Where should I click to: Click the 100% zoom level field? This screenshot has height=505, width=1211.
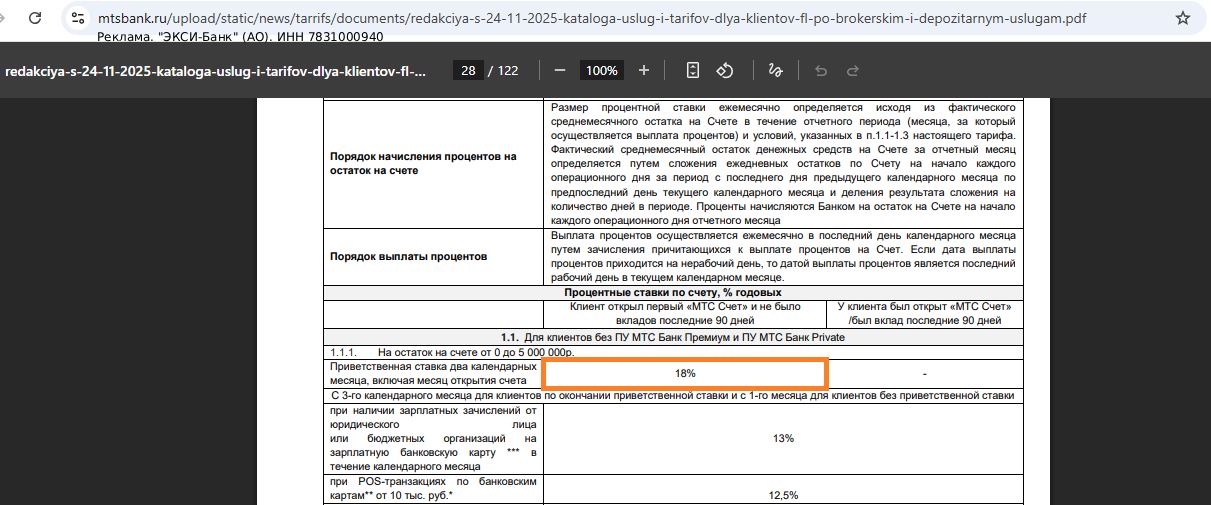click(x=602, y=70)
